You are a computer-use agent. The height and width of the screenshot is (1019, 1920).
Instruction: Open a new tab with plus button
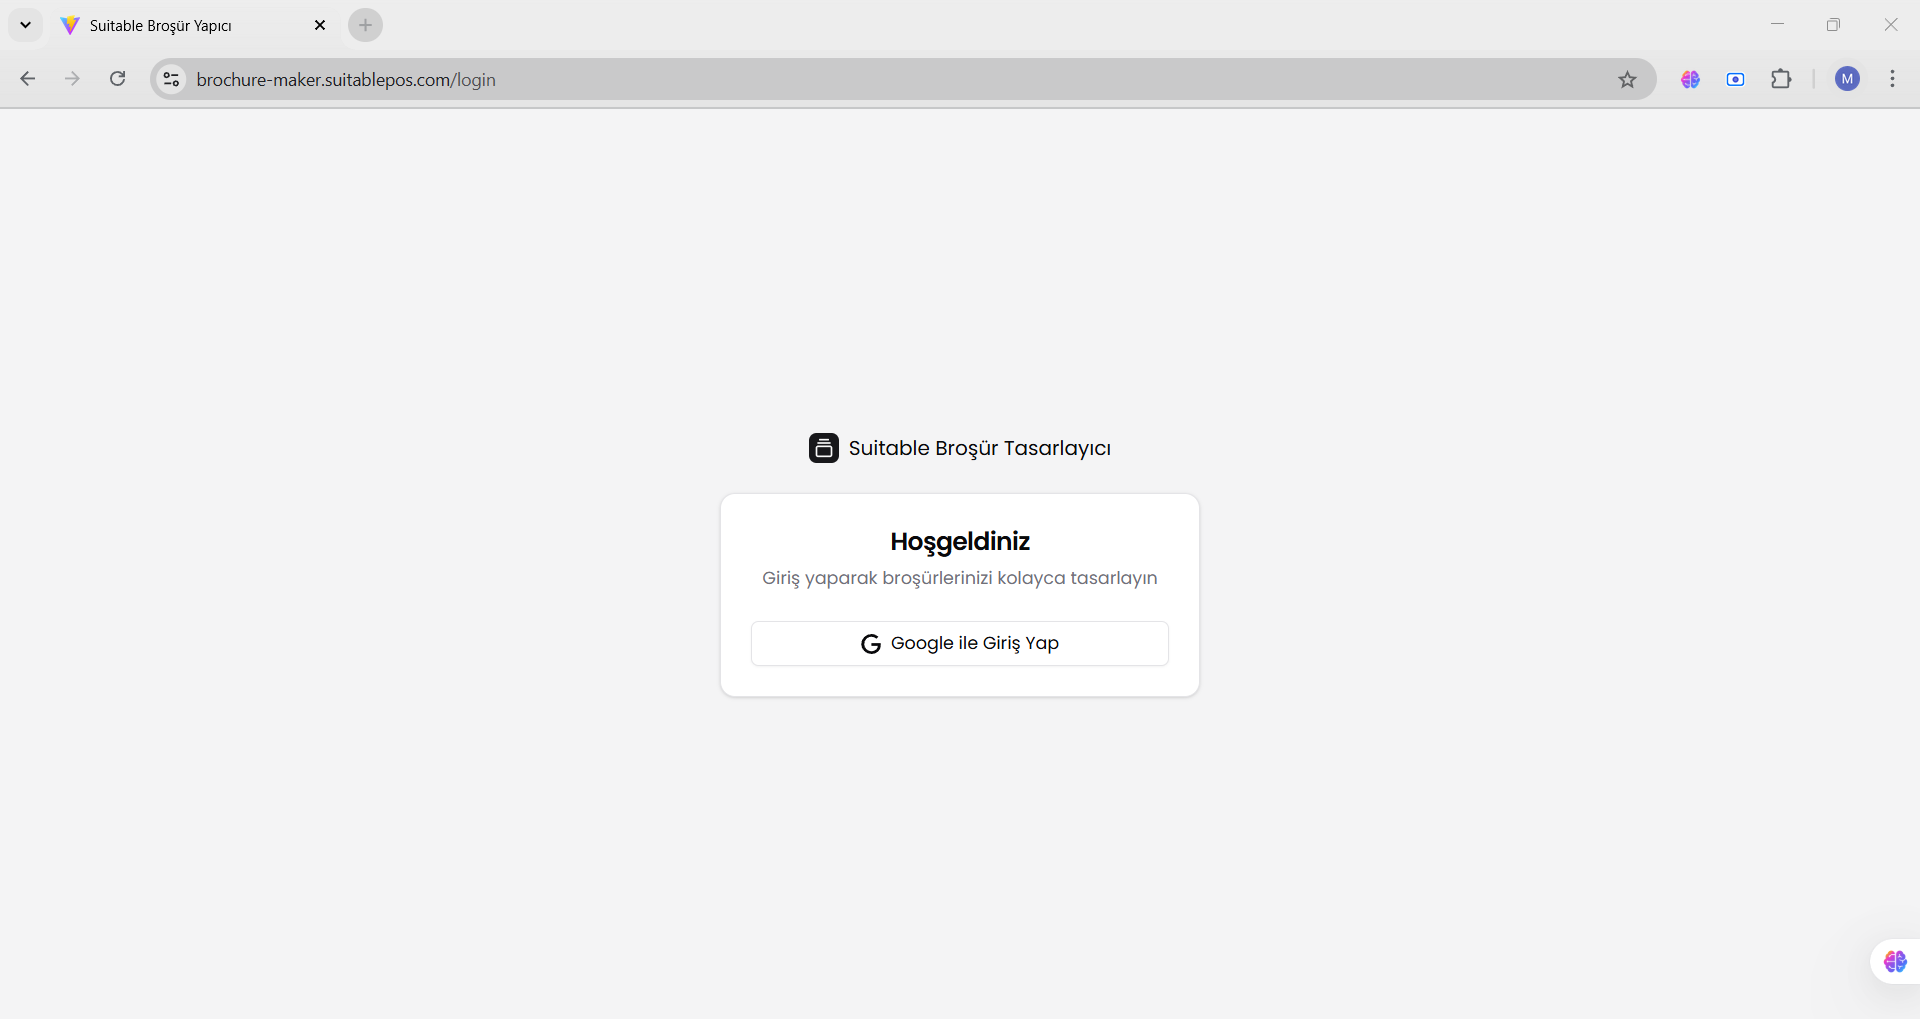[x=366, y=25]
